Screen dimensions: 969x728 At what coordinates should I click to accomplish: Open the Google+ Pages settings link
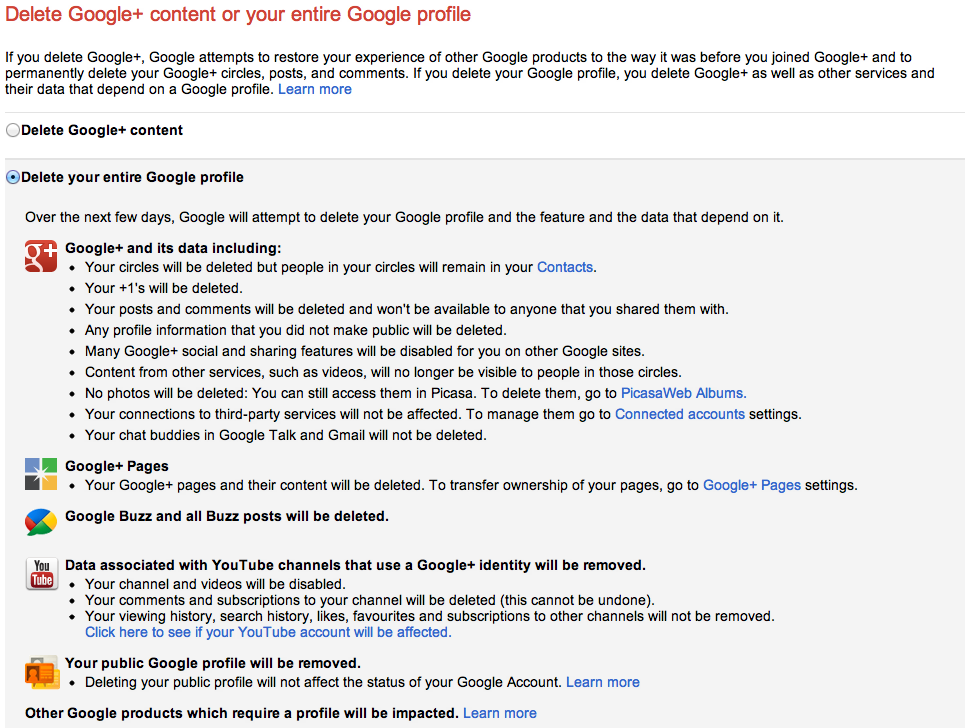pyautogui.click(x=751, y=485)
